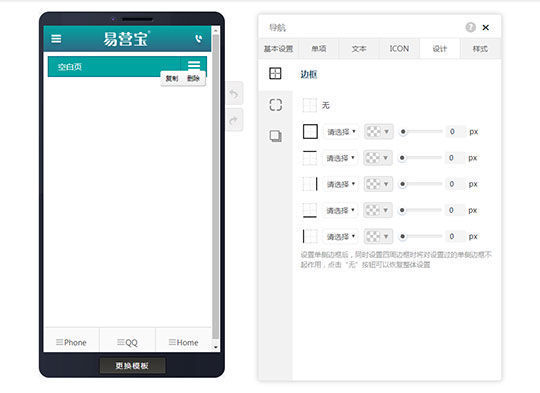
Task: Select the all-sides border icon
Action: [310, 132]
